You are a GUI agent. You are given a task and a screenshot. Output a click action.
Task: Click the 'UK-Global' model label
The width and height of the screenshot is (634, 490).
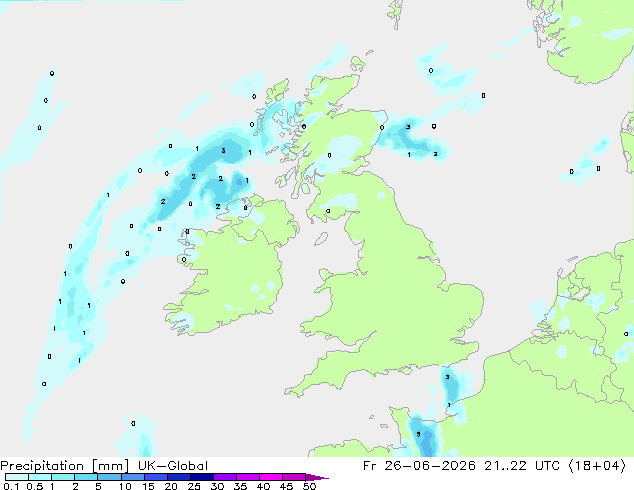click(x=173, y=466)
